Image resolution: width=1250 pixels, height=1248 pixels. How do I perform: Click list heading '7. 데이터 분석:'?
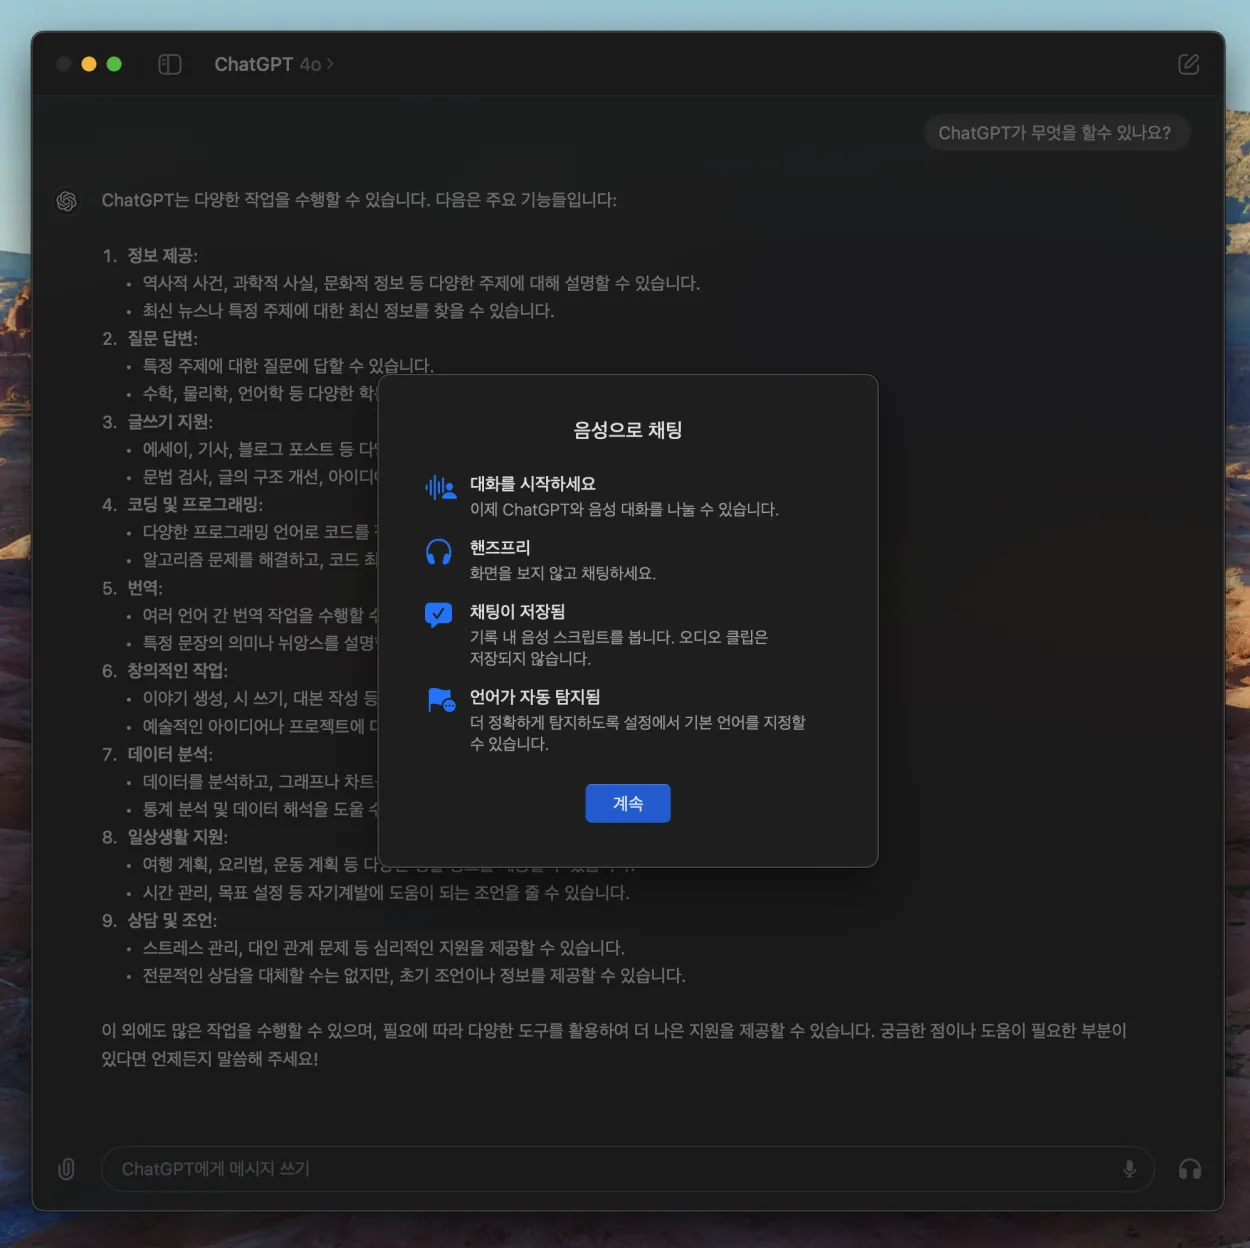tap(158, 754)
